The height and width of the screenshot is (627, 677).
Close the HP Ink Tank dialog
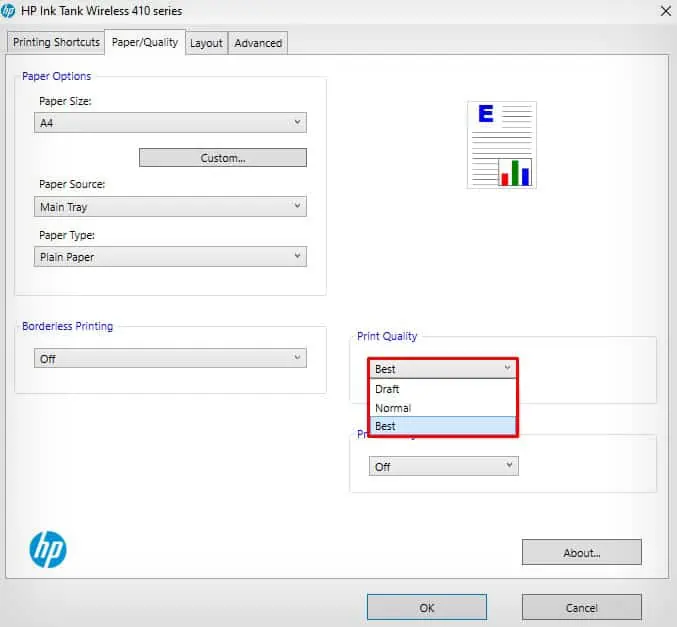665,11
